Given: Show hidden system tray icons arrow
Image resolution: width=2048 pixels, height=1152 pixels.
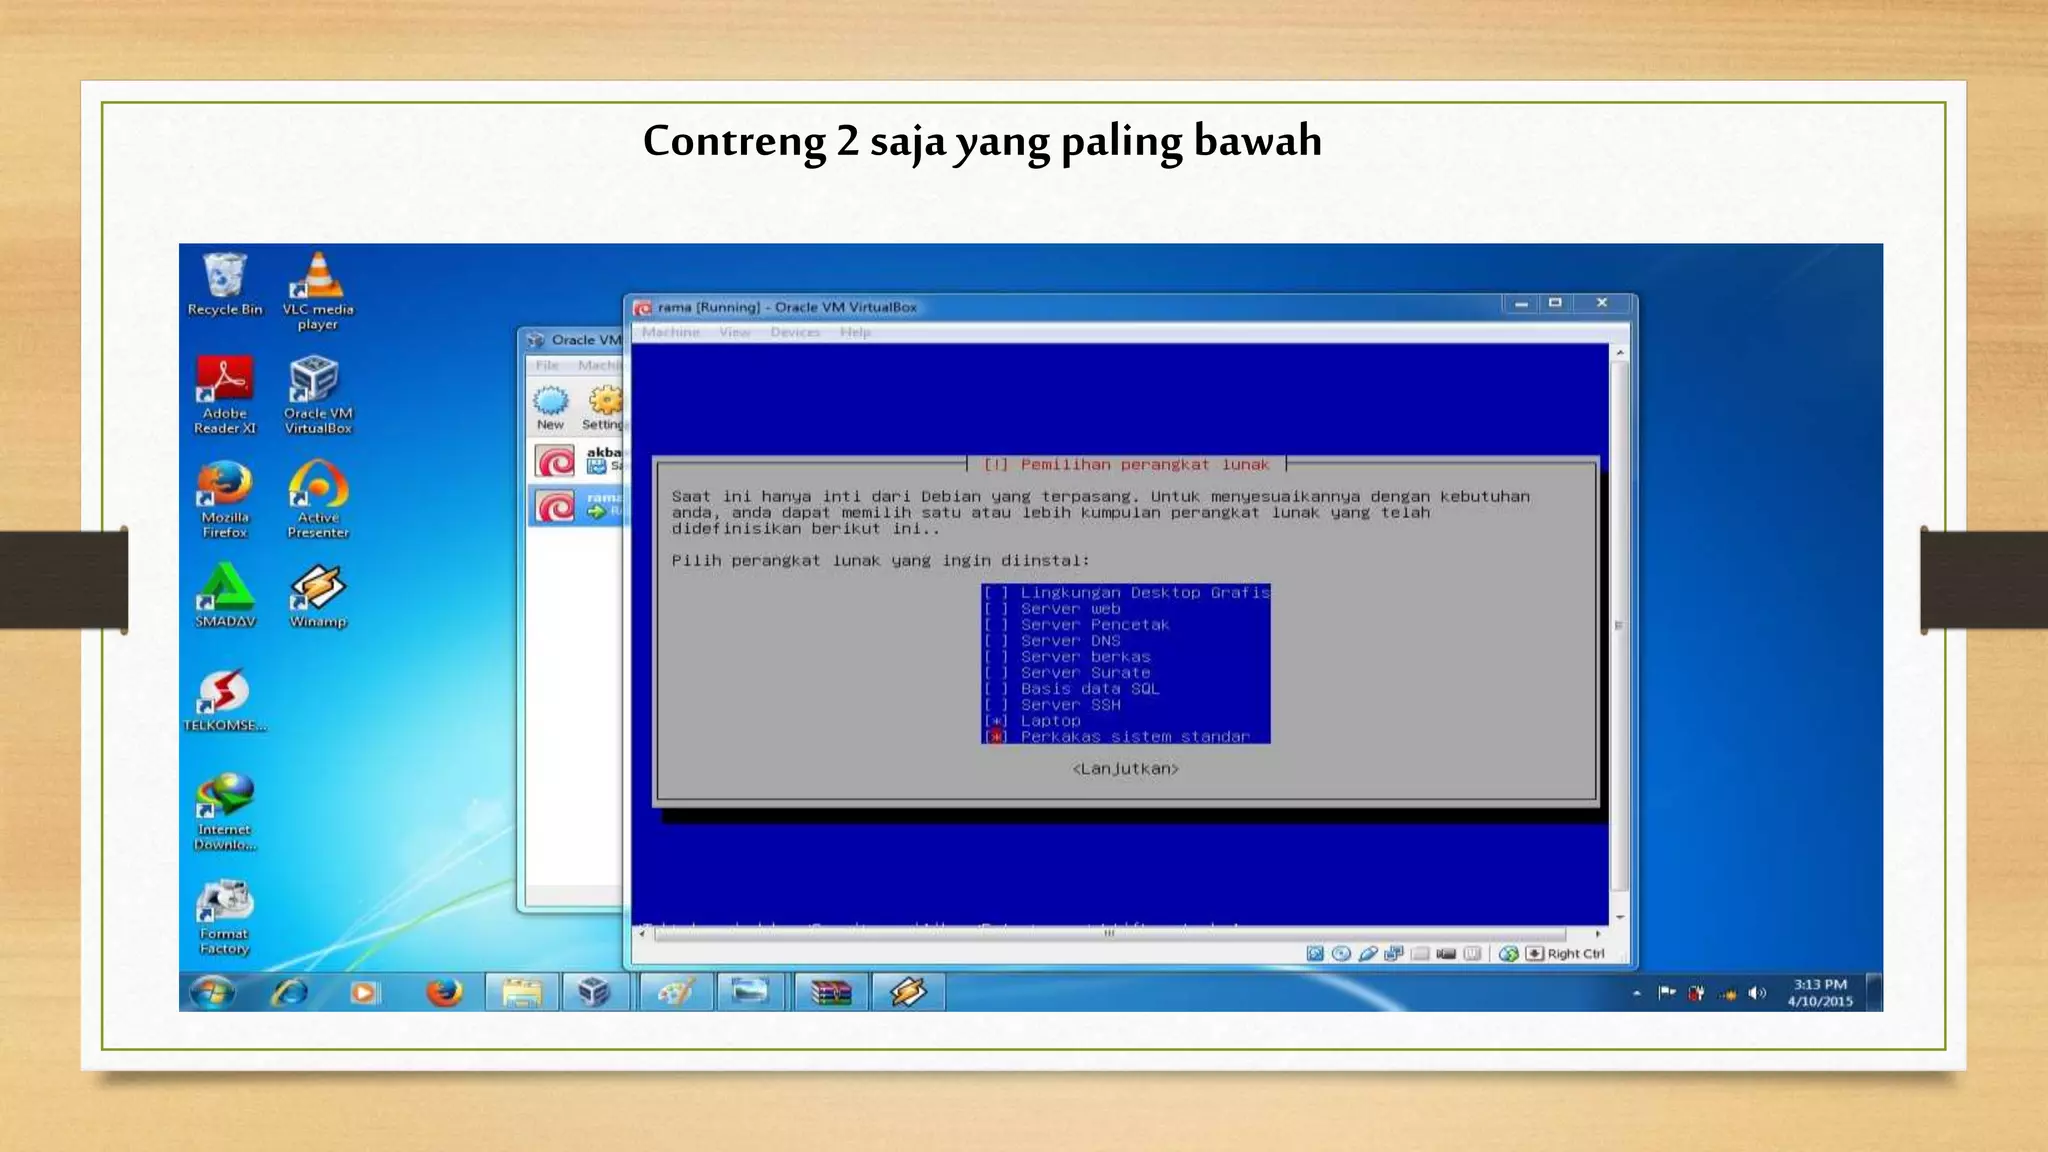Looking at the screenshot, I should tap(1637, 993).
